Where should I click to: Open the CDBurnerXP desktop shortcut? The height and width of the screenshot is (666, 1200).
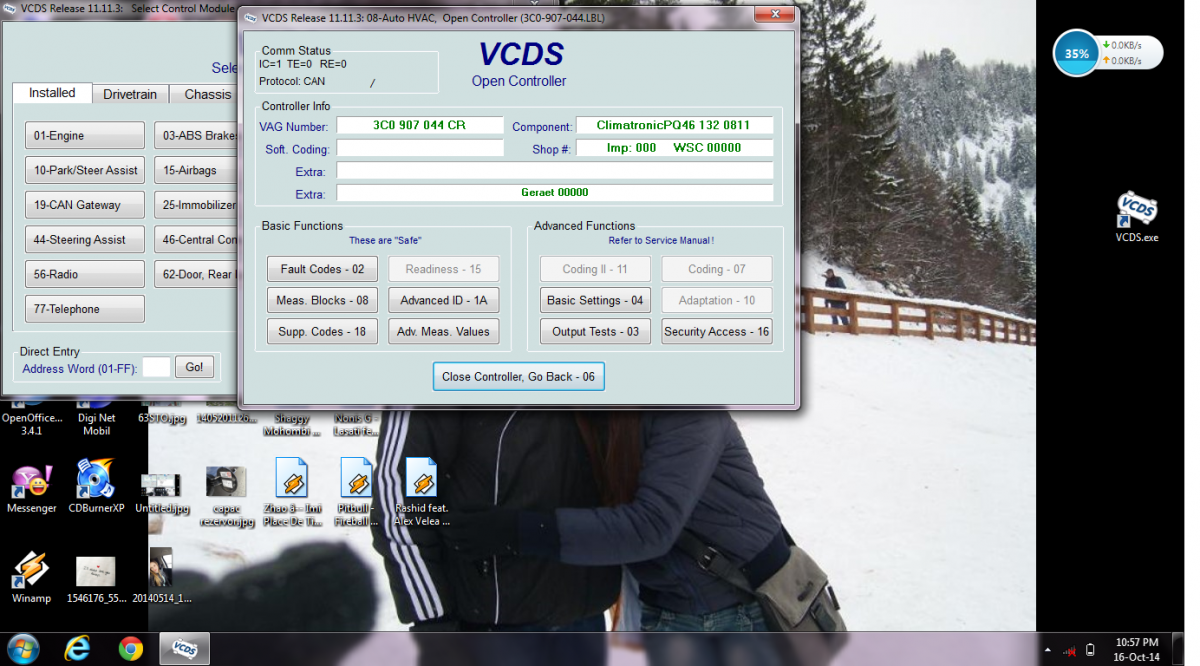[x=96, y=486]
